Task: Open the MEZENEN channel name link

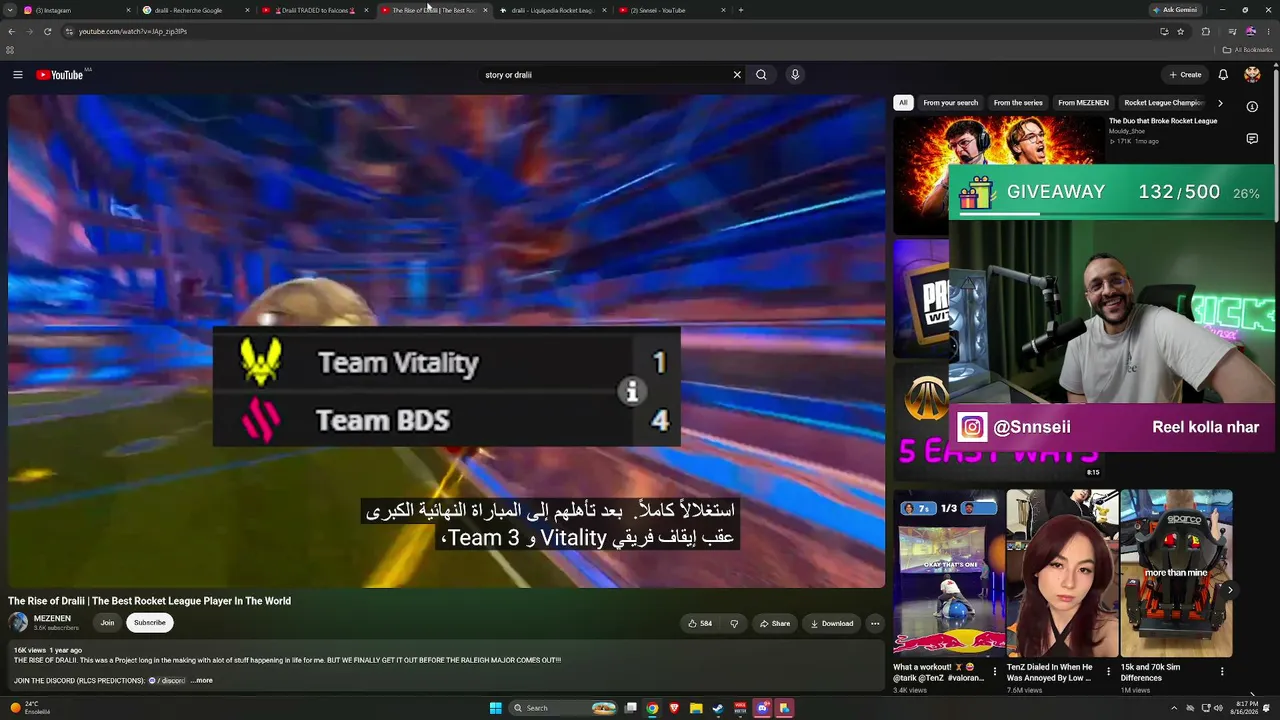Action: 52,619
